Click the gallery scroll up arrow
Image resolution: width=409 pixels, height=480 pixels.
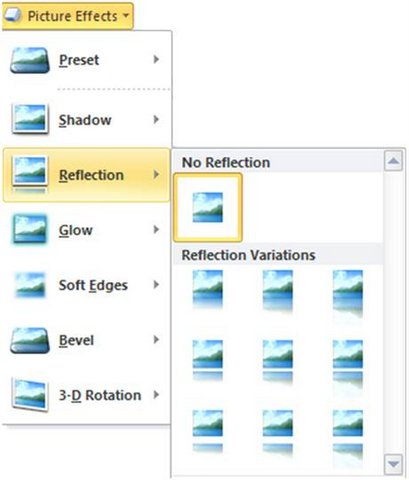[x=393, y=161]
